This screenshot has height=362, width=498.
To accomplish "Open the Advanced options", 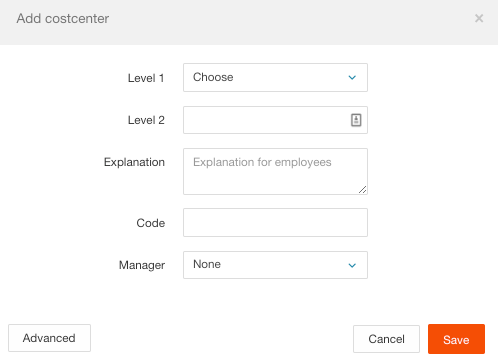I will (49, 338).
